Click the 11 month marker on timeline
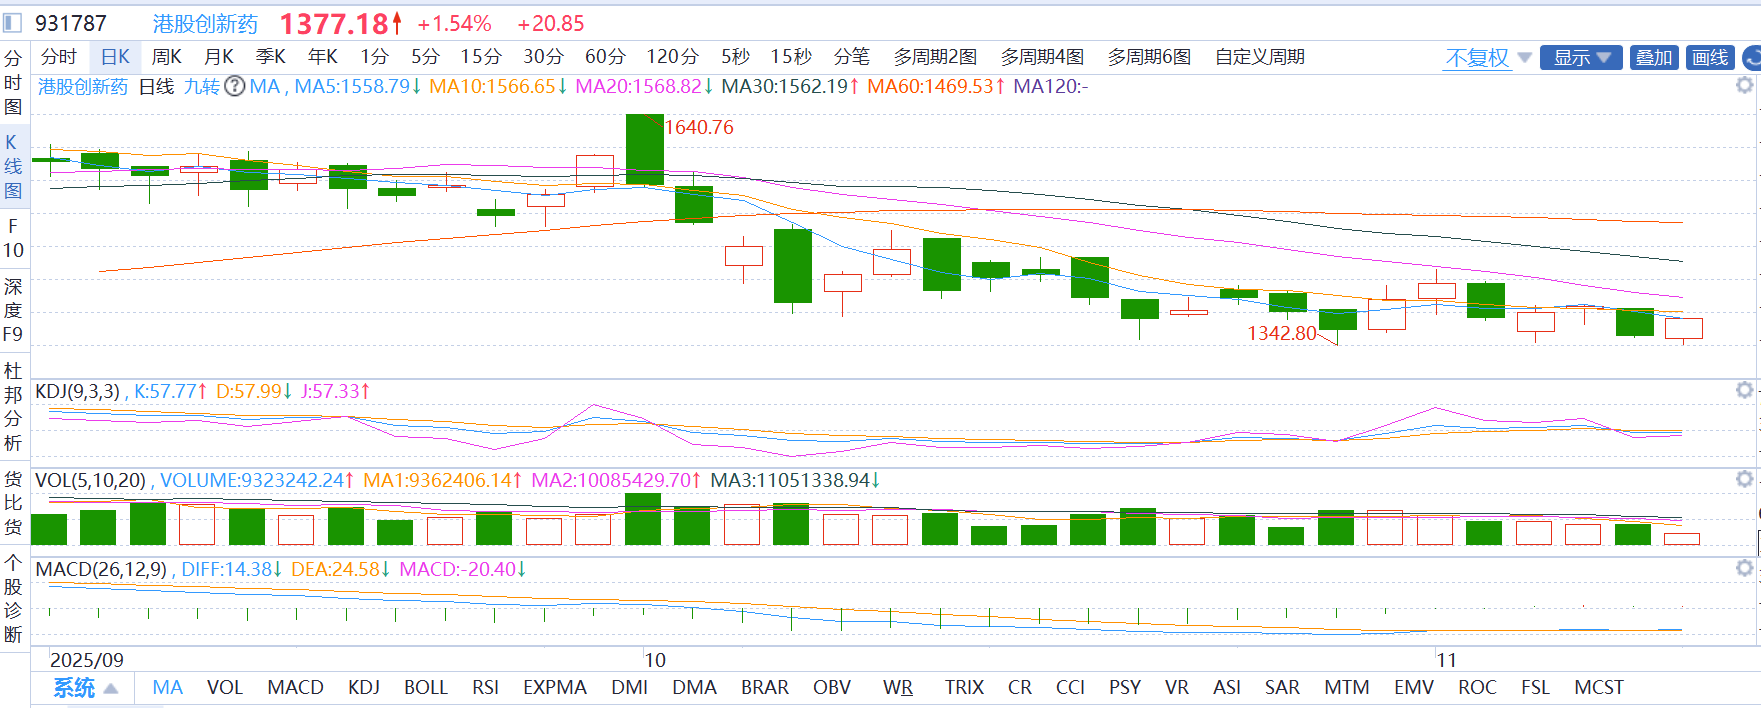The image size is (1761, 708). tap(1446, 660)
